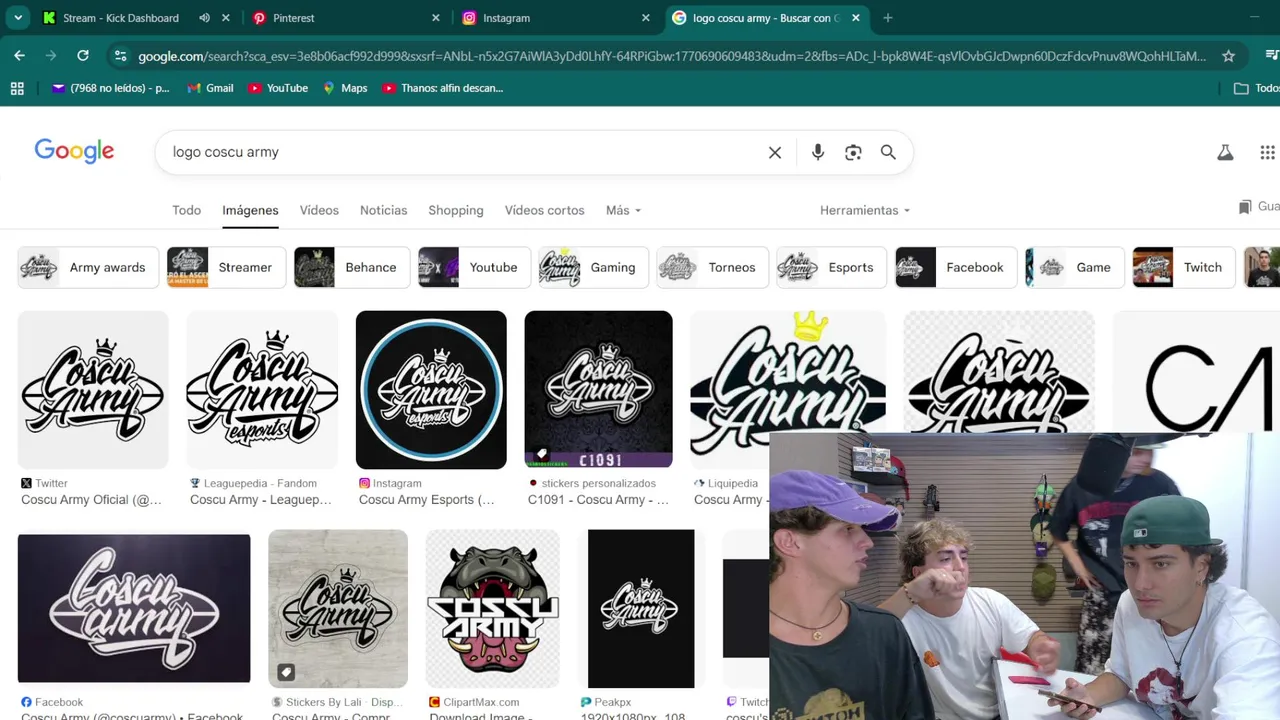The height and width of the screenshot is (720, 1280).
Task: Open the 'Todos' bookmarks folder
Action: 1257,88
